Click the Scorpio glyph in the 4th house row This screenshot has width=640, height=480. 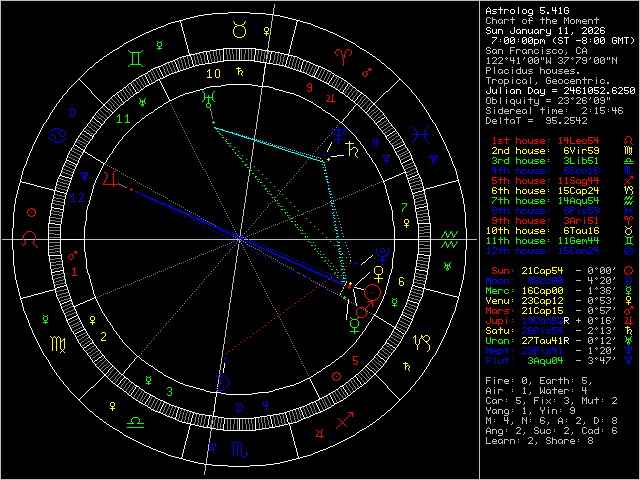pyautogui.click(x=629, y=171)
